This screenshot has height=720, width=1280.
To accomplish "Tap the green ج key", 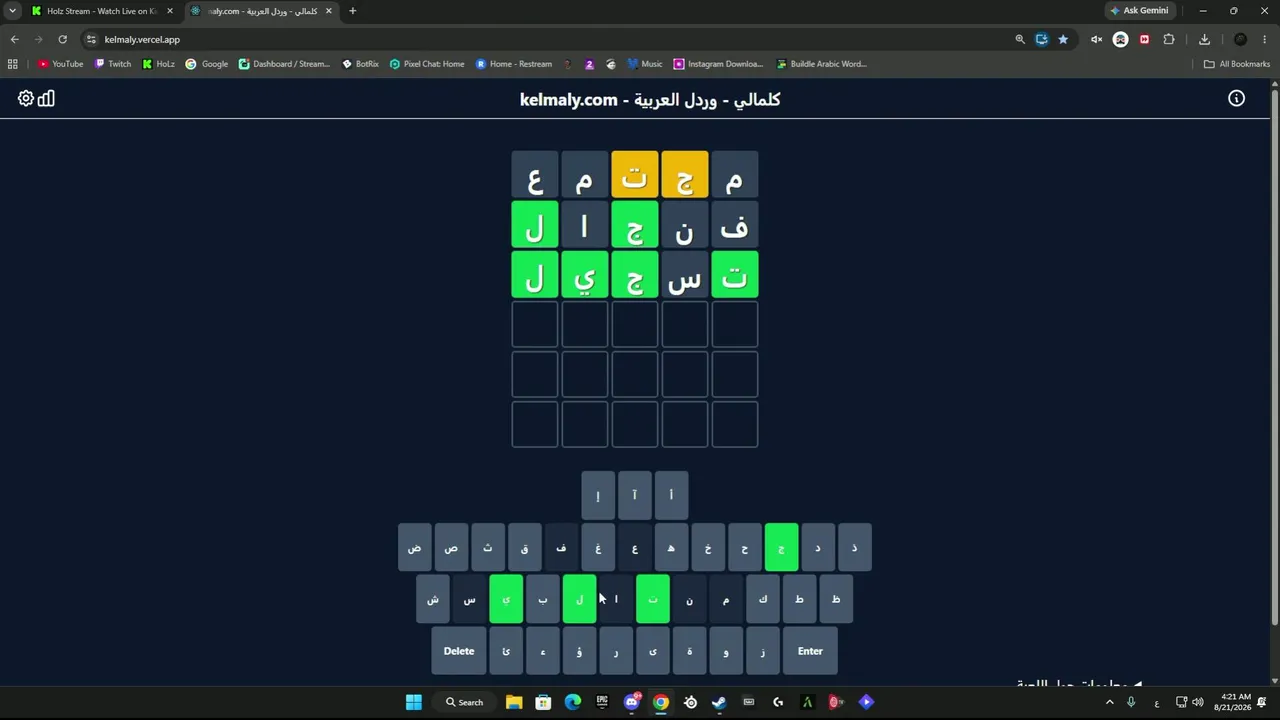I will coord(781,548).
